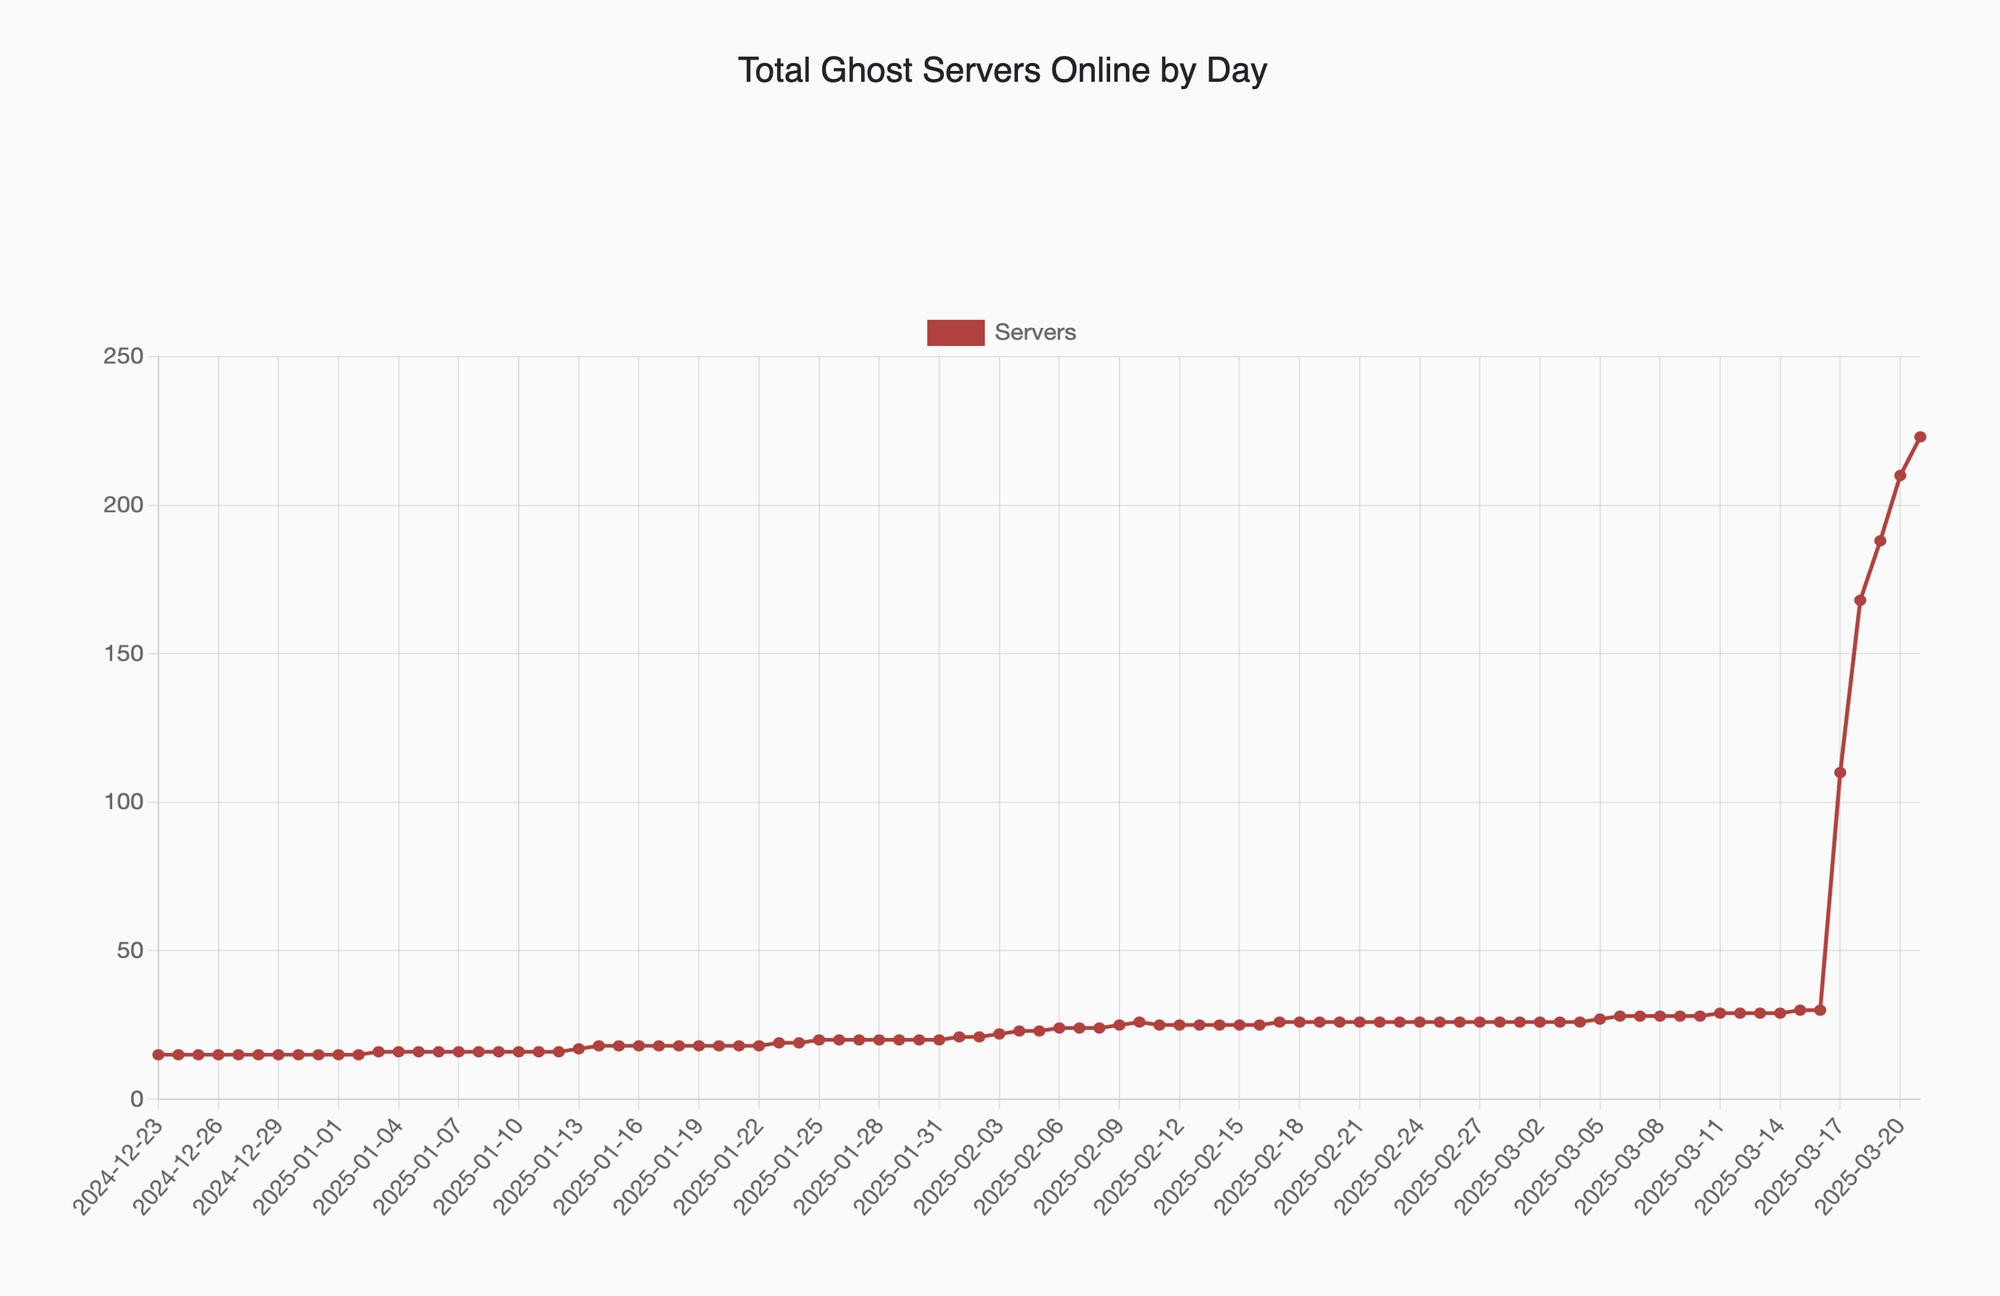Image resolution: width=2000 pixels, height=1296 pixels.
Task: Click the data point near 168 servers
Action: [x=1860, y=600]
